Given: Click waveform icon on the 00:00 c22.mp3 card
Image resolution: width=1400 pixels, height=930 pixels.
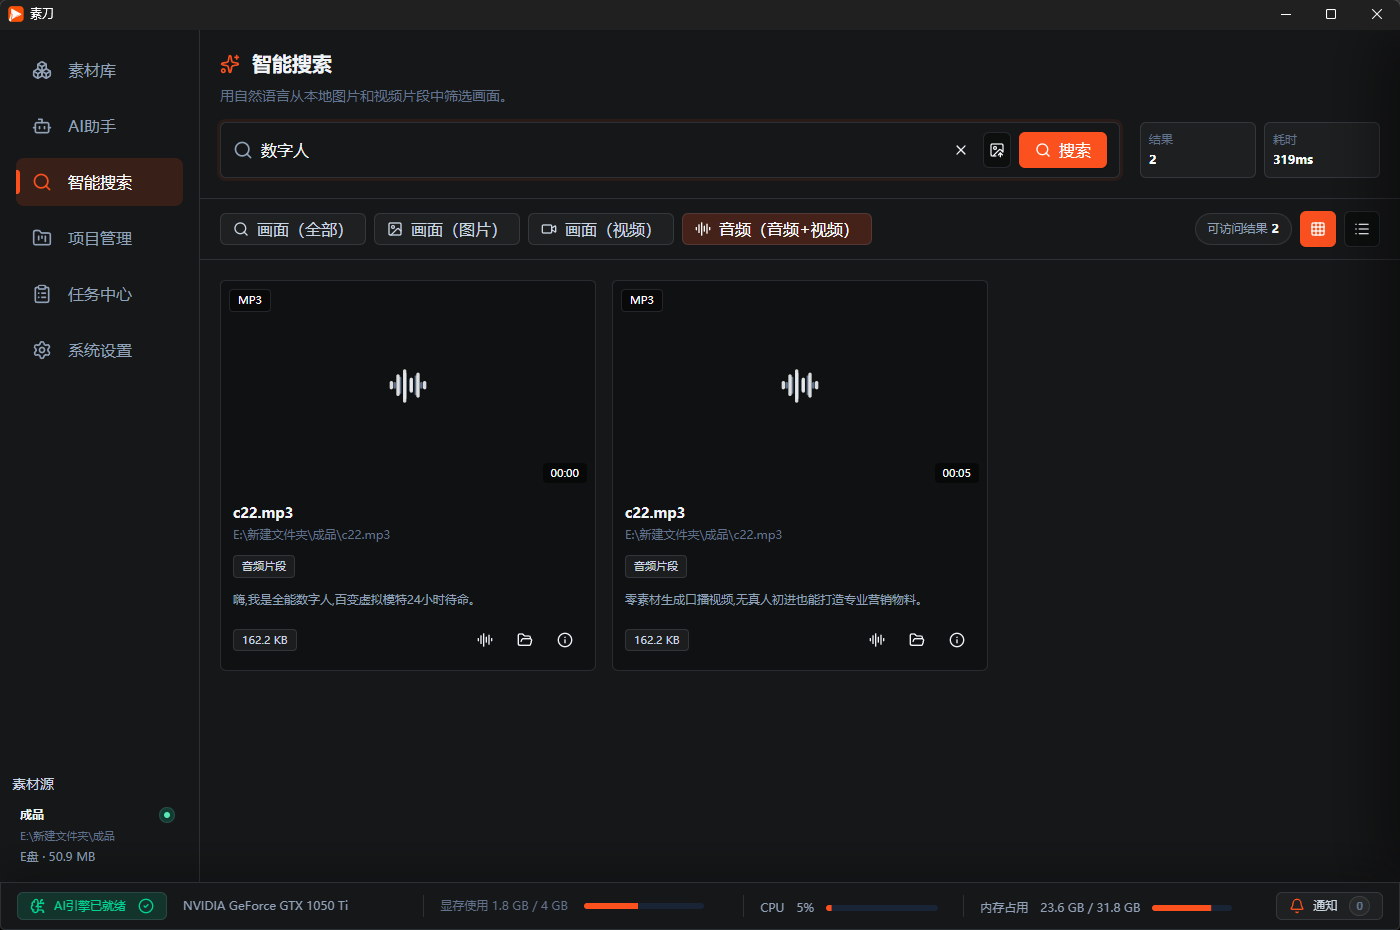Looking at the screenshot, I should coord(485,640).
